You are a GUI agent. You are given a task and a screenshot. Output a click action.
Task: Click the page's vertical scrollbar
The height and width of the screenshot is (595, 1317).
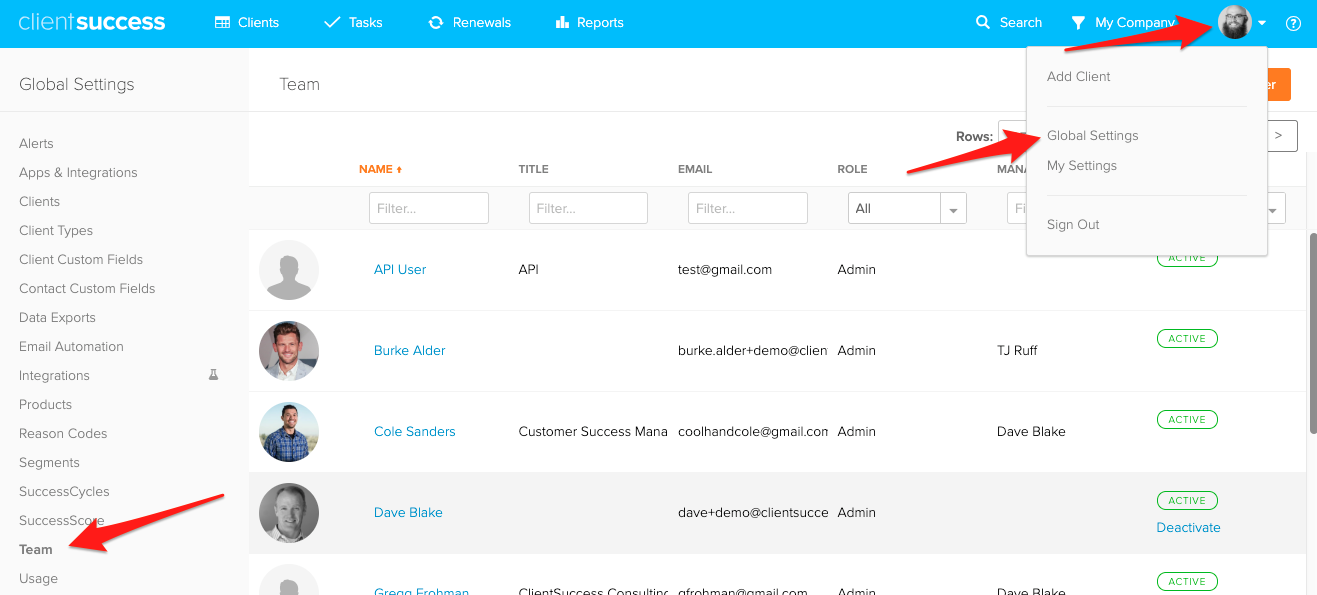[1312, 333]
